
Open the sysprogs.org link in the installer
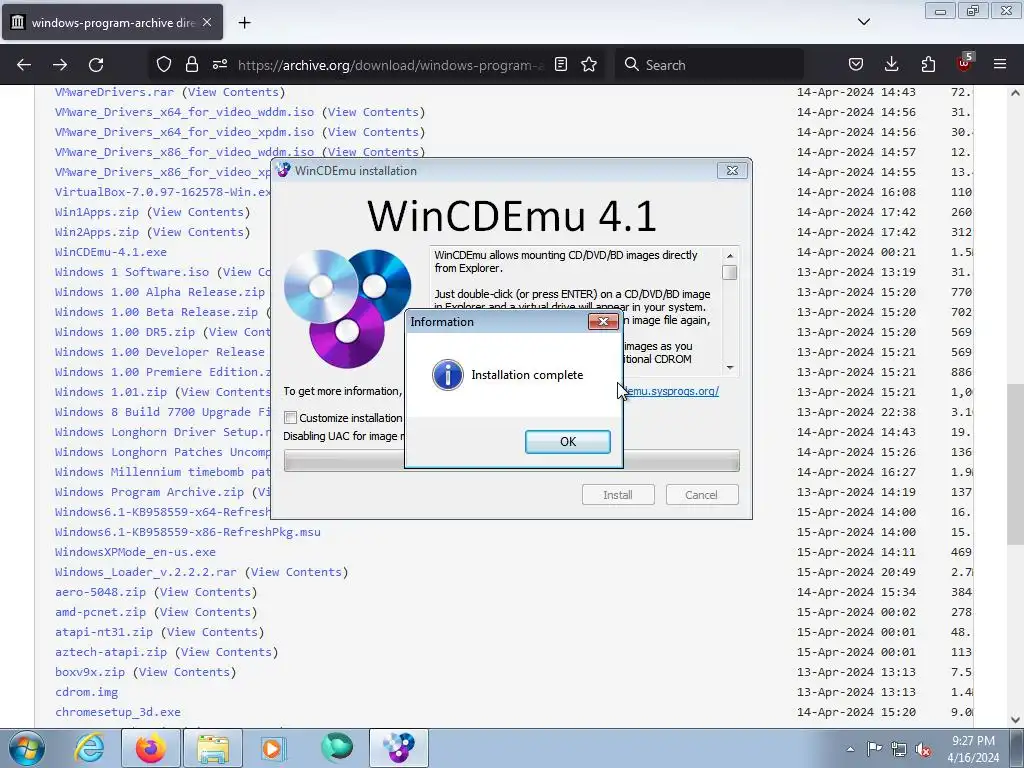[671, 391]
